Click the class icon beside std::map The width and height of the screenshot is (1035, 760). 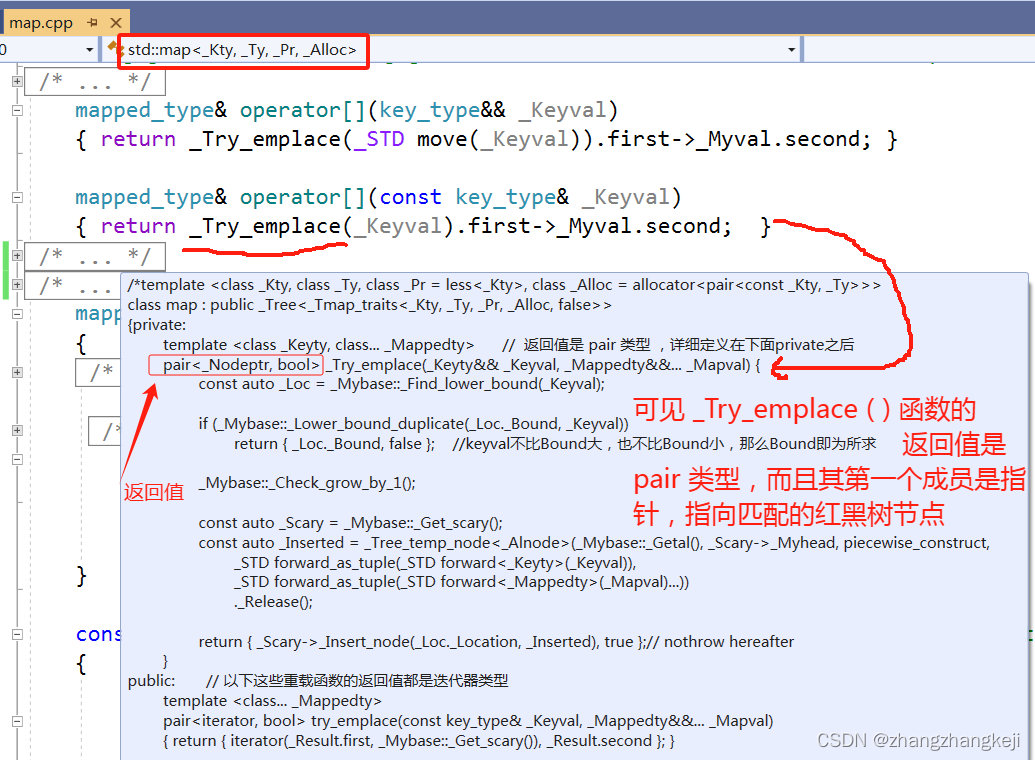[x=116, y=48]
